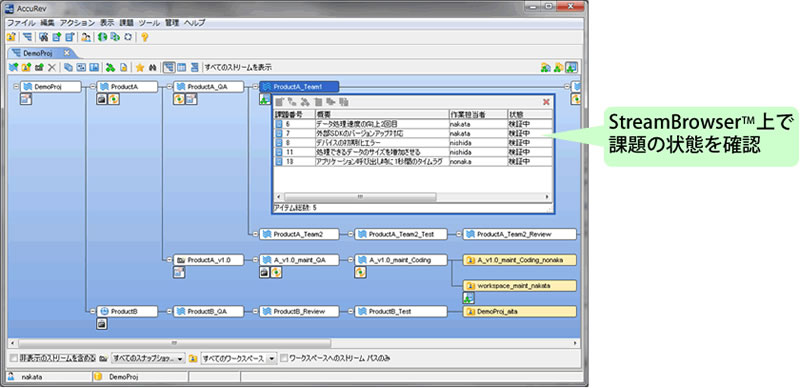Collapse the ProductA stream node

[92, 87]
